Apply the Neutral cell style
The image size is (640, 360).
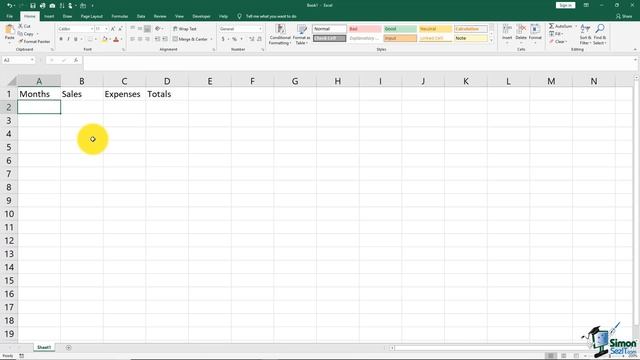click(436, 29)
